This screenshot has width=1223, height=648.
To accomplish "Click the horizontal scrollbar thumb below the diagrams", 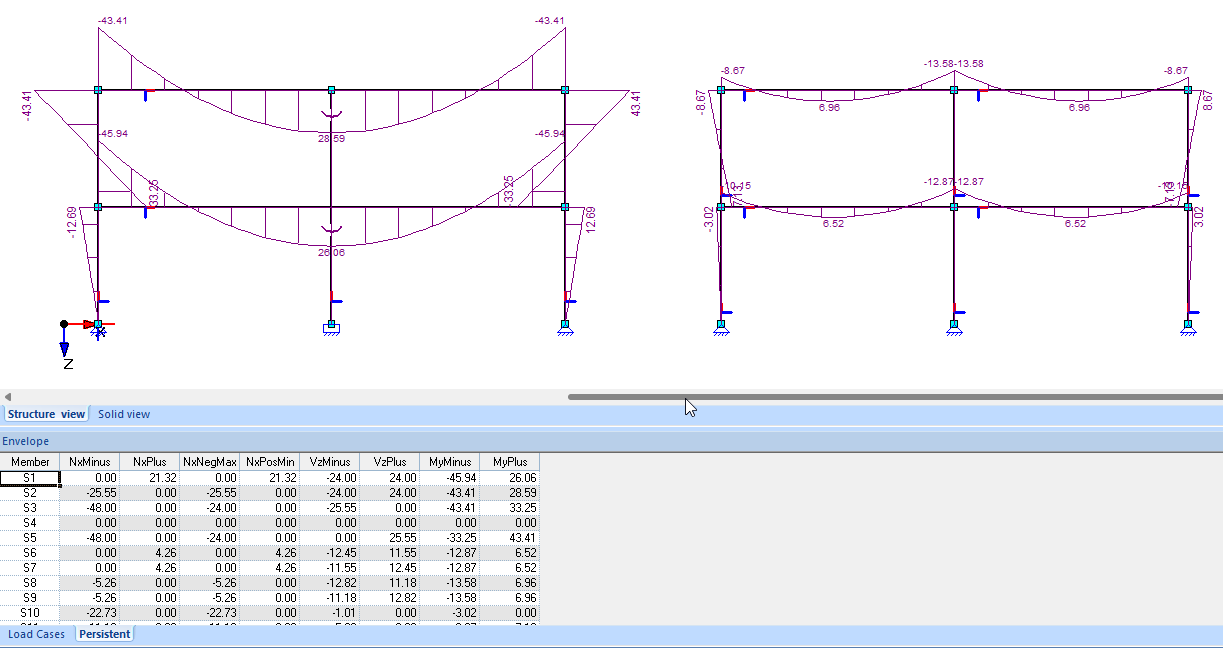I will 895,397.
